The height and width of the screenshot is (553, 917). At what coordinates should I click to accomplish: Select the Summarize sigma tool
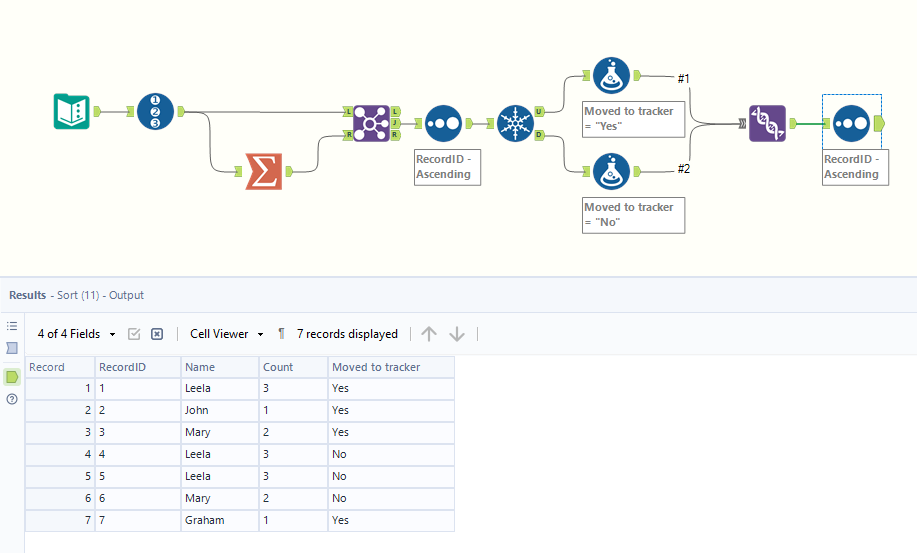coord(263,171)
